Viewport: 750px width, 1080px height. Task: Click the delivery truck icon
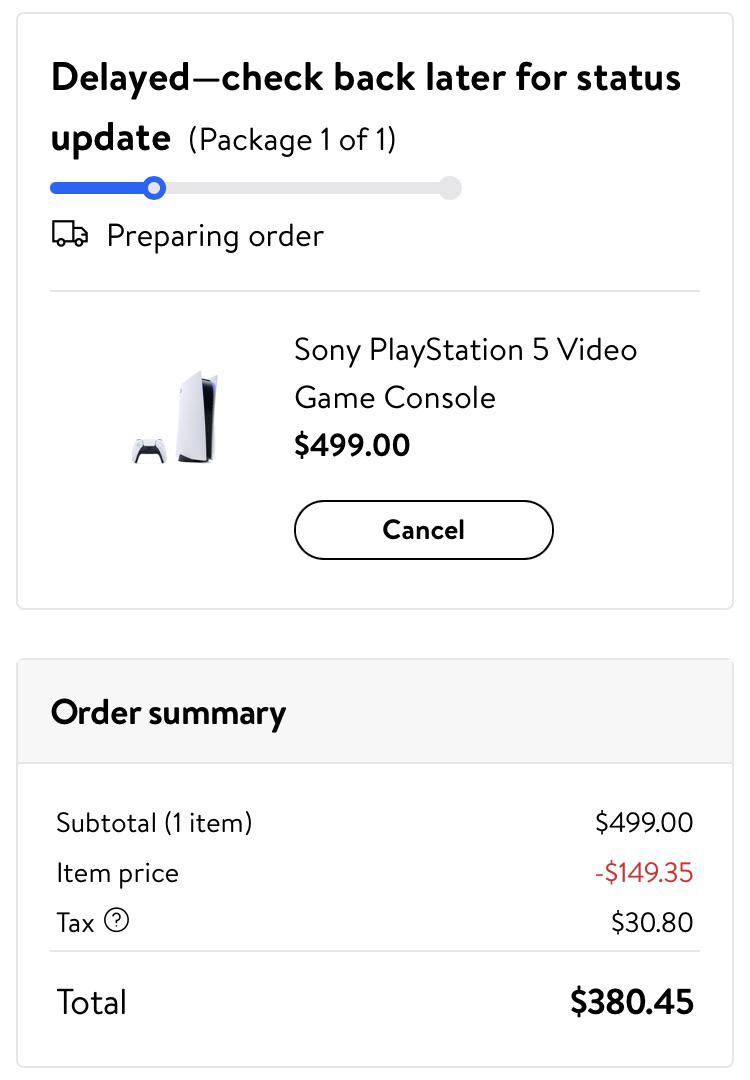point(68,235)
